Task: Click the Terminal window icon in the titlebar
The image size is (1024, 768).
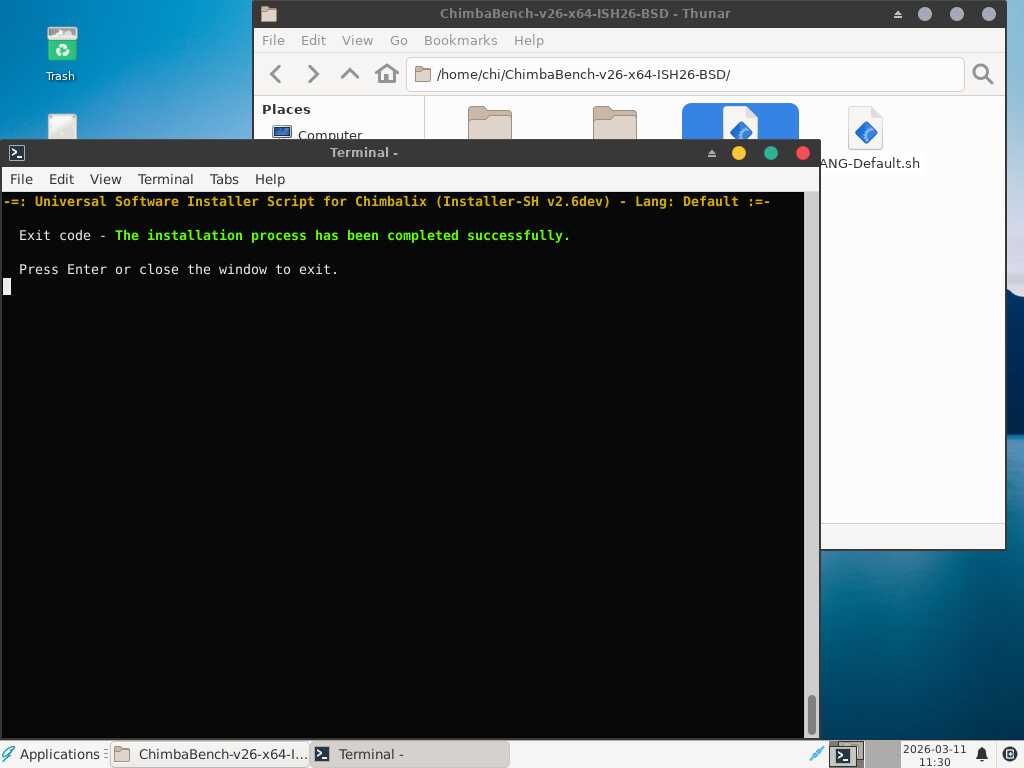Action: 17,153
